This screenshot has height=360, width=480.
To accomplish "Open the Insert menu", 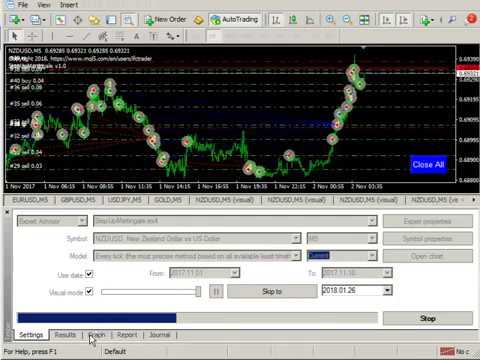I will (x=69, y=5).
